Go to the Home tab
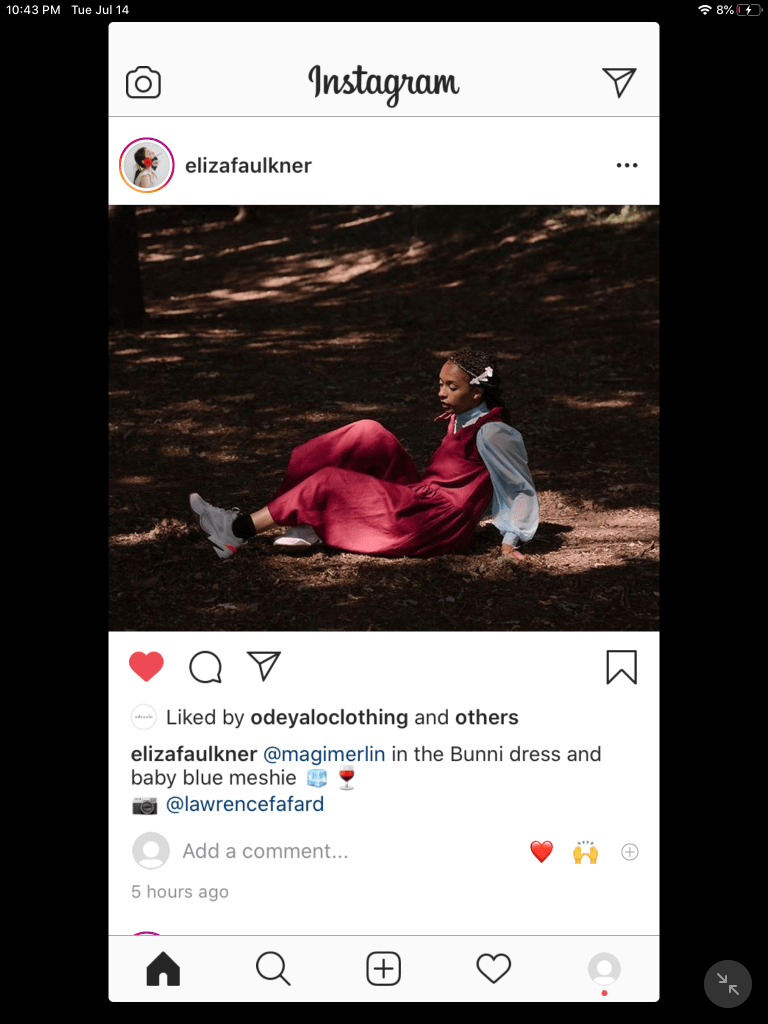Screen dimensions: 768x1024 tap(163, 968)
